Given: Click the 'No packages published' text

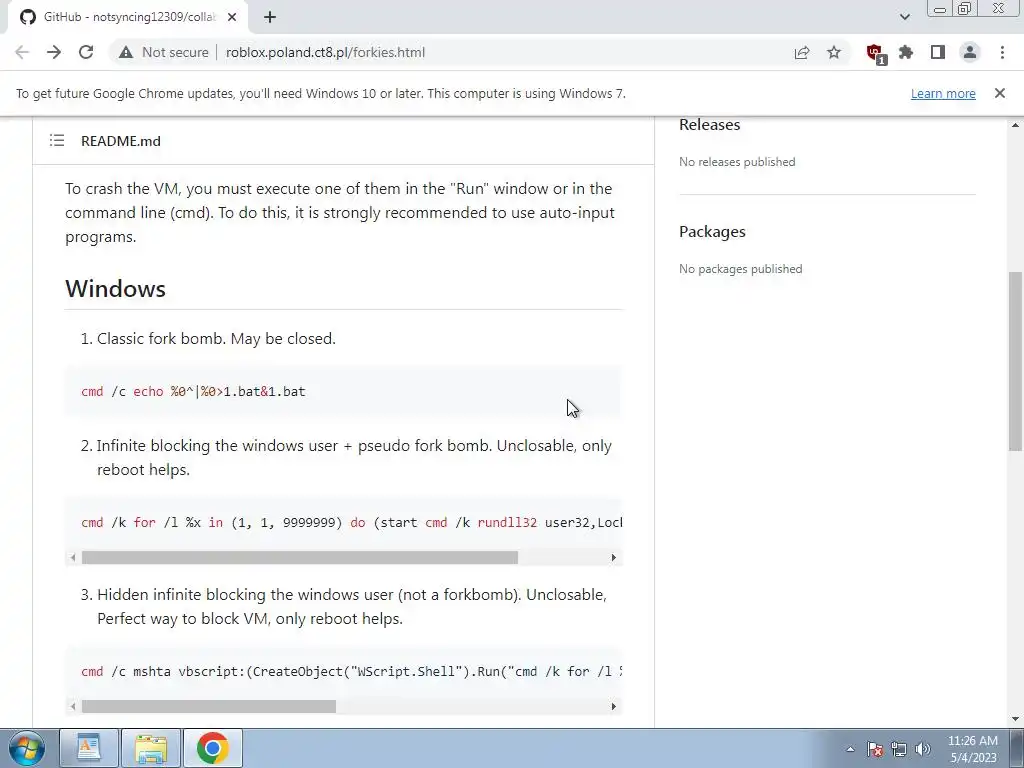Looking at the screenshot, I should 741,269.
